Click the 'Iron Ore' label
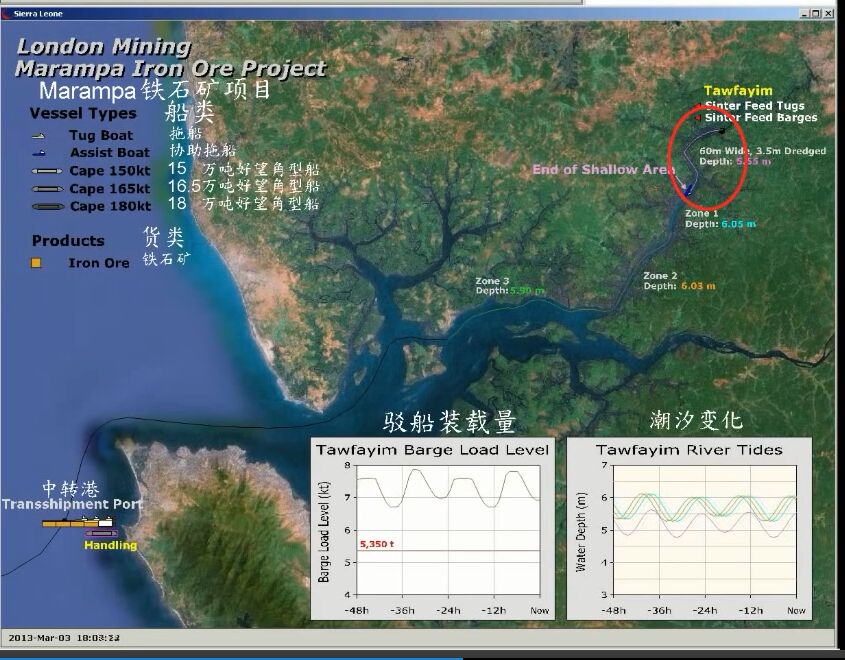 (99, 263)
